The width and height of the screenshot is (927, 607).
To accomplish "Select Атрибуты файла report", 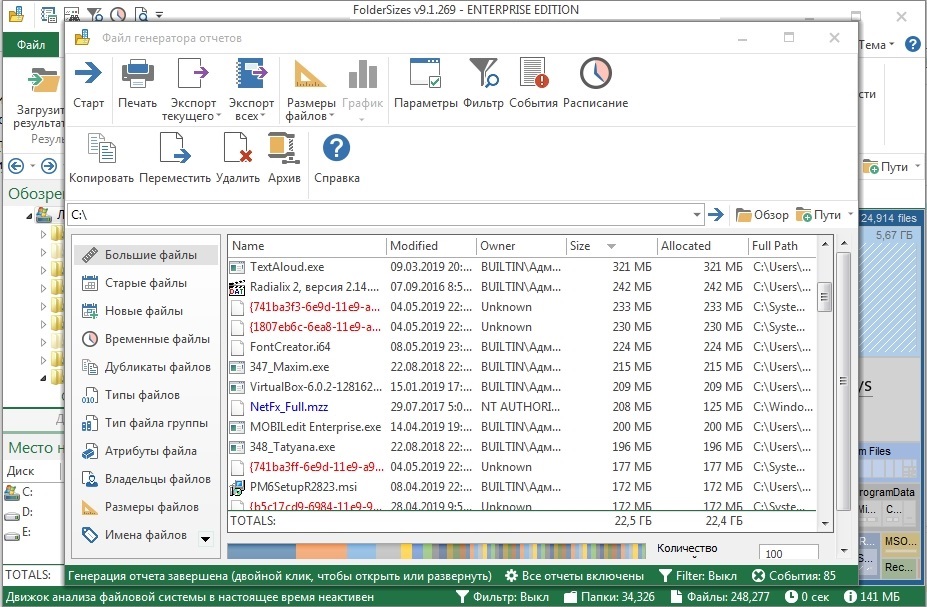I will (146, 451).
